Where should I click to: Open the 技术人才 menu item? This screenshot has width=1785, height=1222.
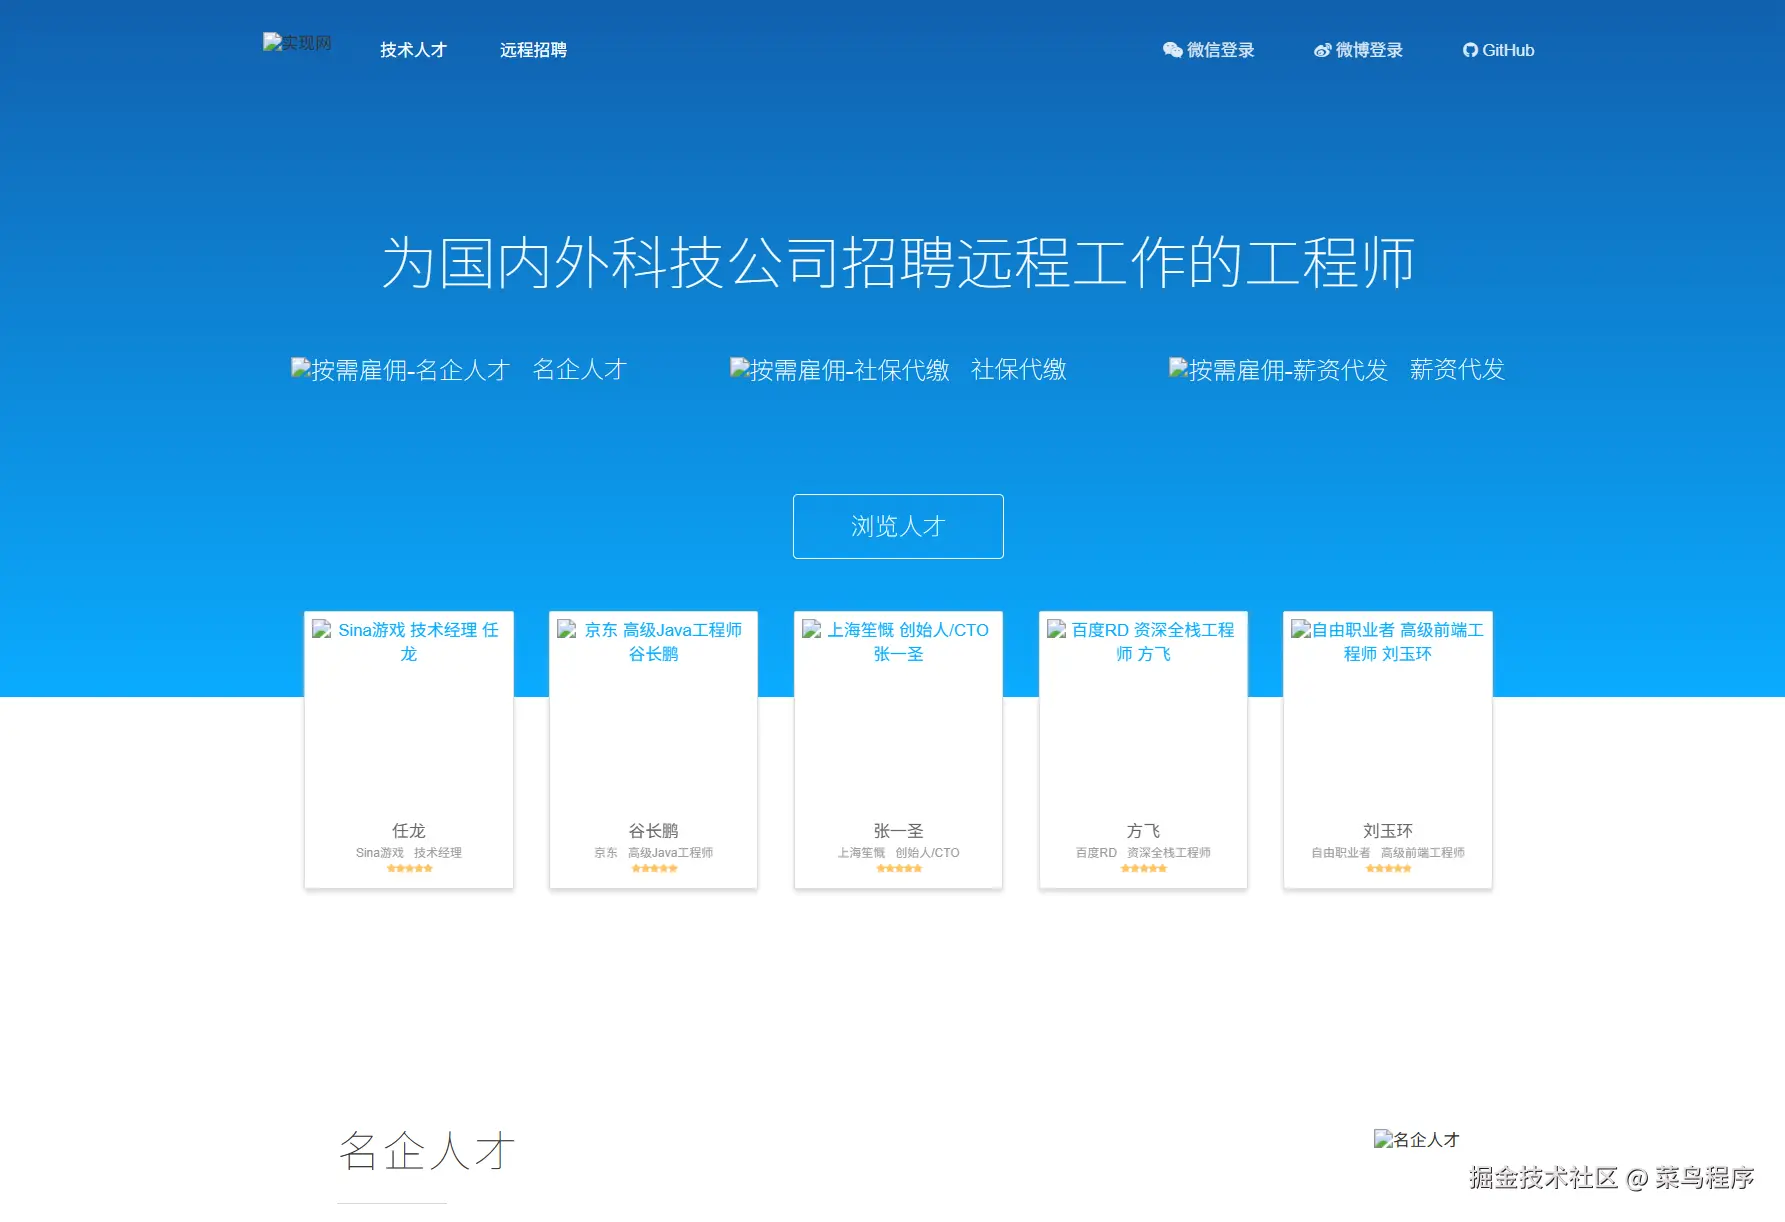pyautogui.click(x=413, y=50)
